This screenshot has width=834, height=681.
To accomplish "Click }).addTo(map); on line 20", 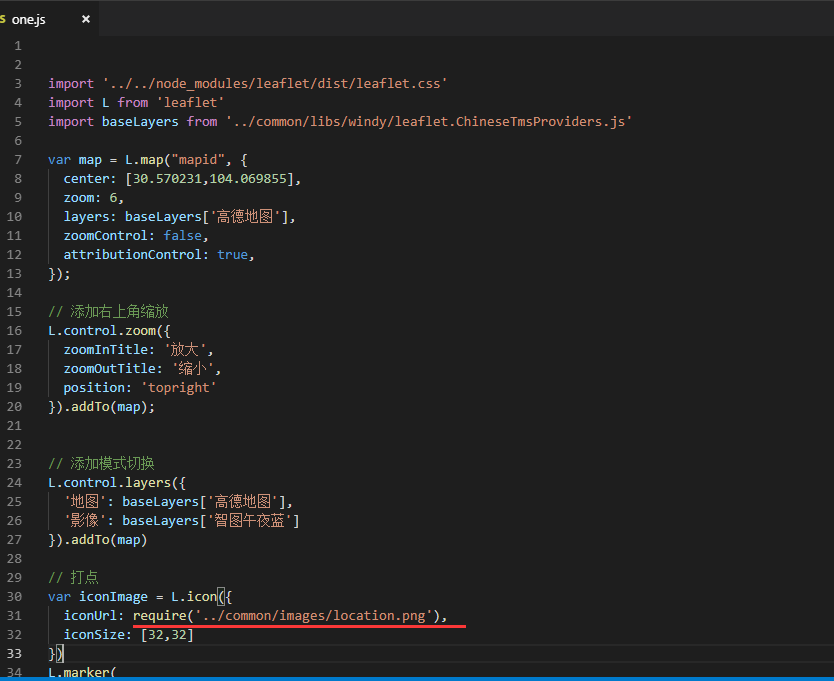I will tap(102, 406).
